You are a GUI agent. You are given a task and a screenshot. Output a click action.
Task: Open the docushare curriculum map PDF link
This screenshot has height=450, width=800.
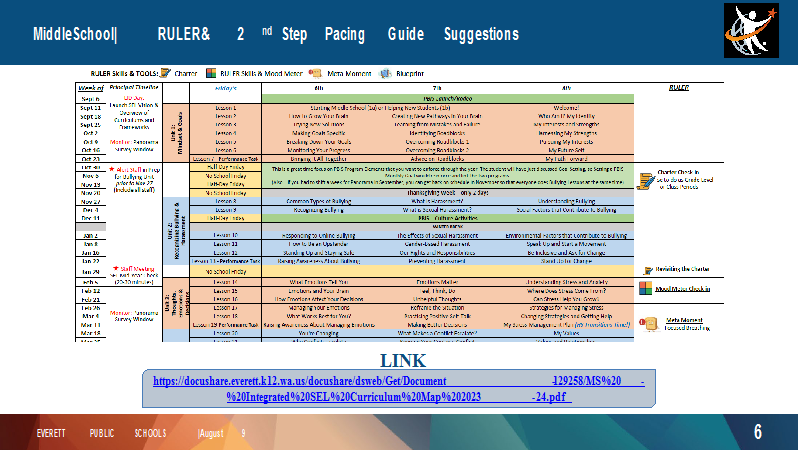click(x=398, y=389)
